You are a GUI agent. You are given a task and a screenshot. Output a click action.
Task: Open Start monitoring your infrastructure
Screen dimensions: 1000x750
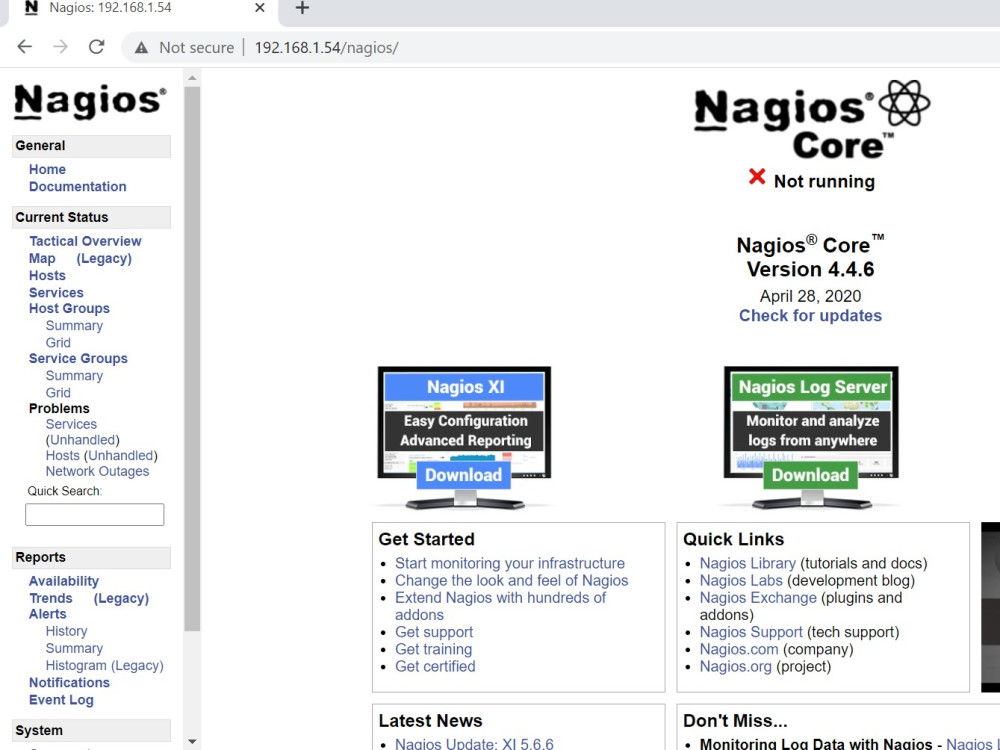(510, 563)
